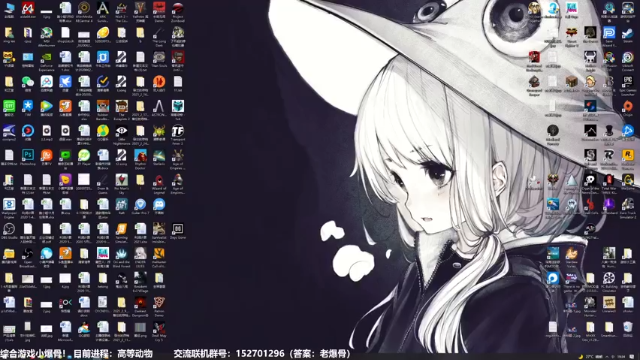Open the Photoshop shortcut

coord(28,158)
